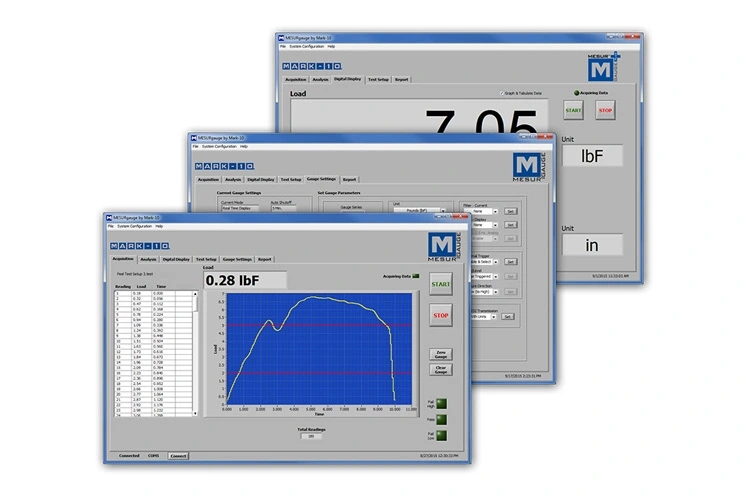Open the Analysis tab in the front window

[148, 259]
